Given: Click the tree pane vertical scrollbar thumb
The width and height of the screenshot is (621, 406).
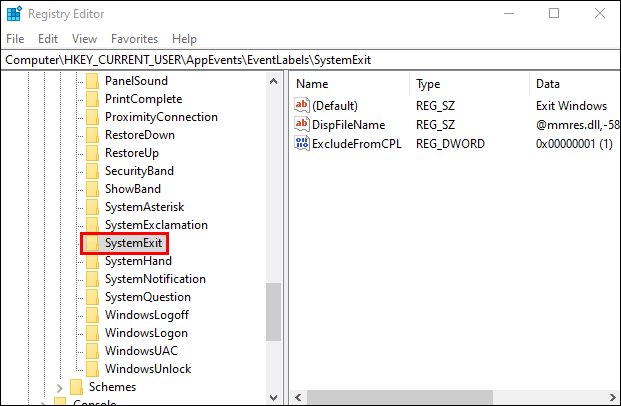Looking at the screenshot, I should (x=273, y=310).
